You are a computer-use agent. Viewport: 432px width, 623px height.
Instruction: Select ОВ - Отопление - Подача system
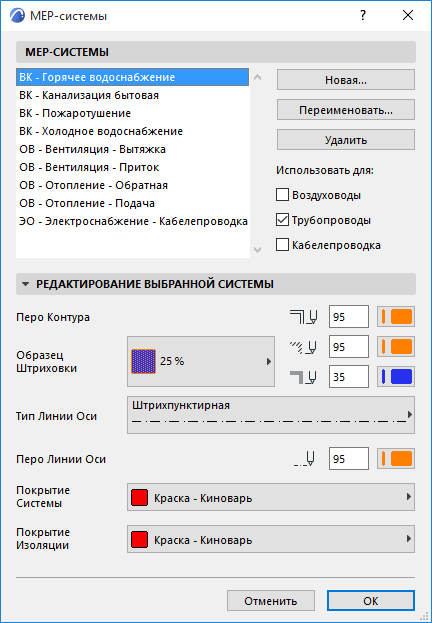(x=133, y=203)
